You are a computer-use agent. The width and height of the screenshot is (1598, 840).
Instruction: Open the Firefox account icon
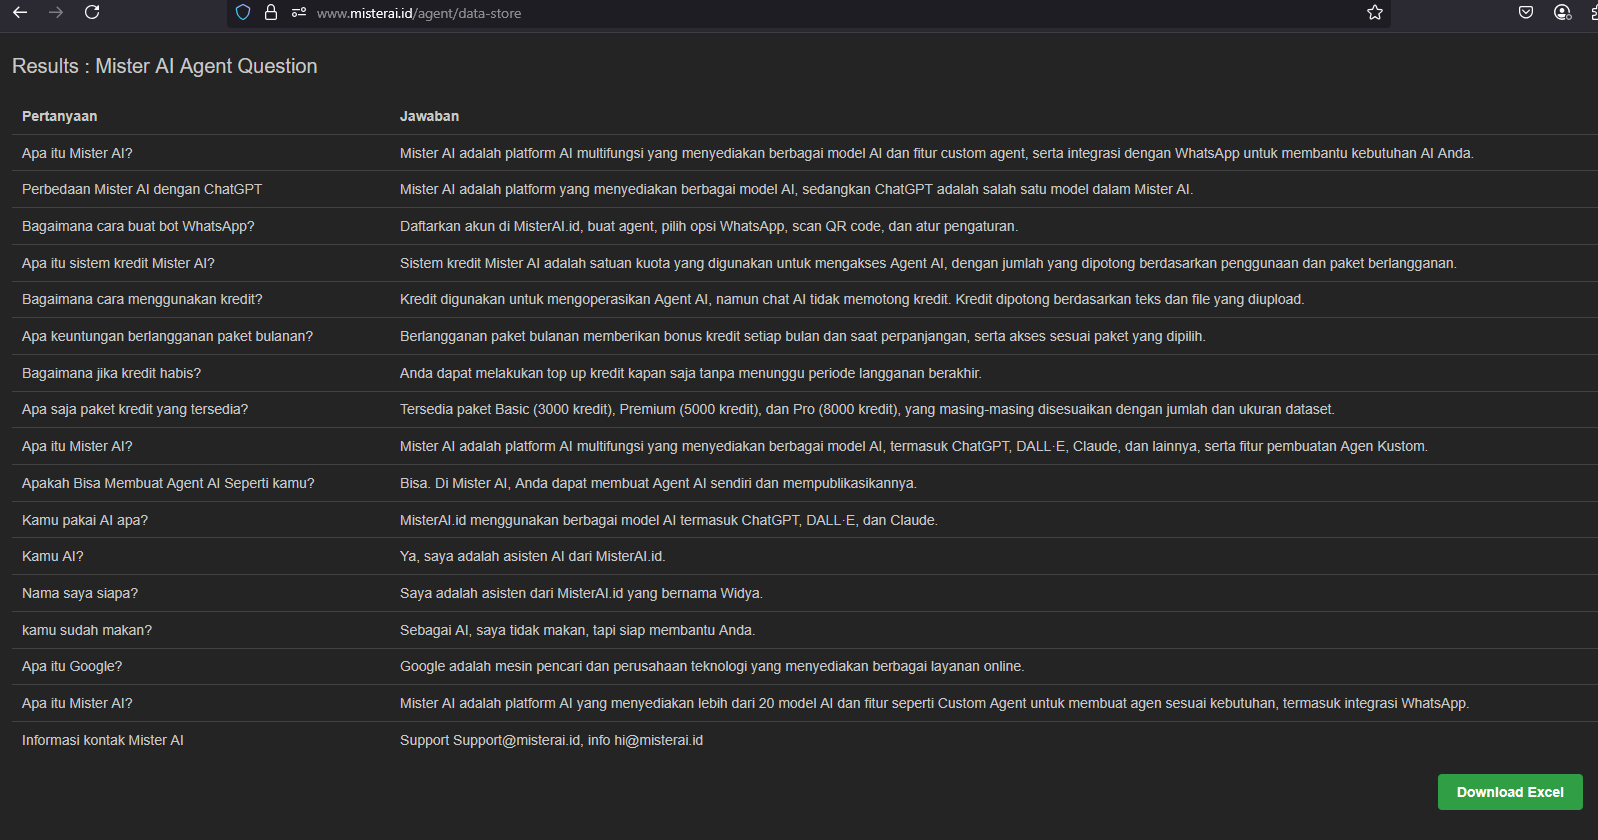click(x=1562, y=13)
